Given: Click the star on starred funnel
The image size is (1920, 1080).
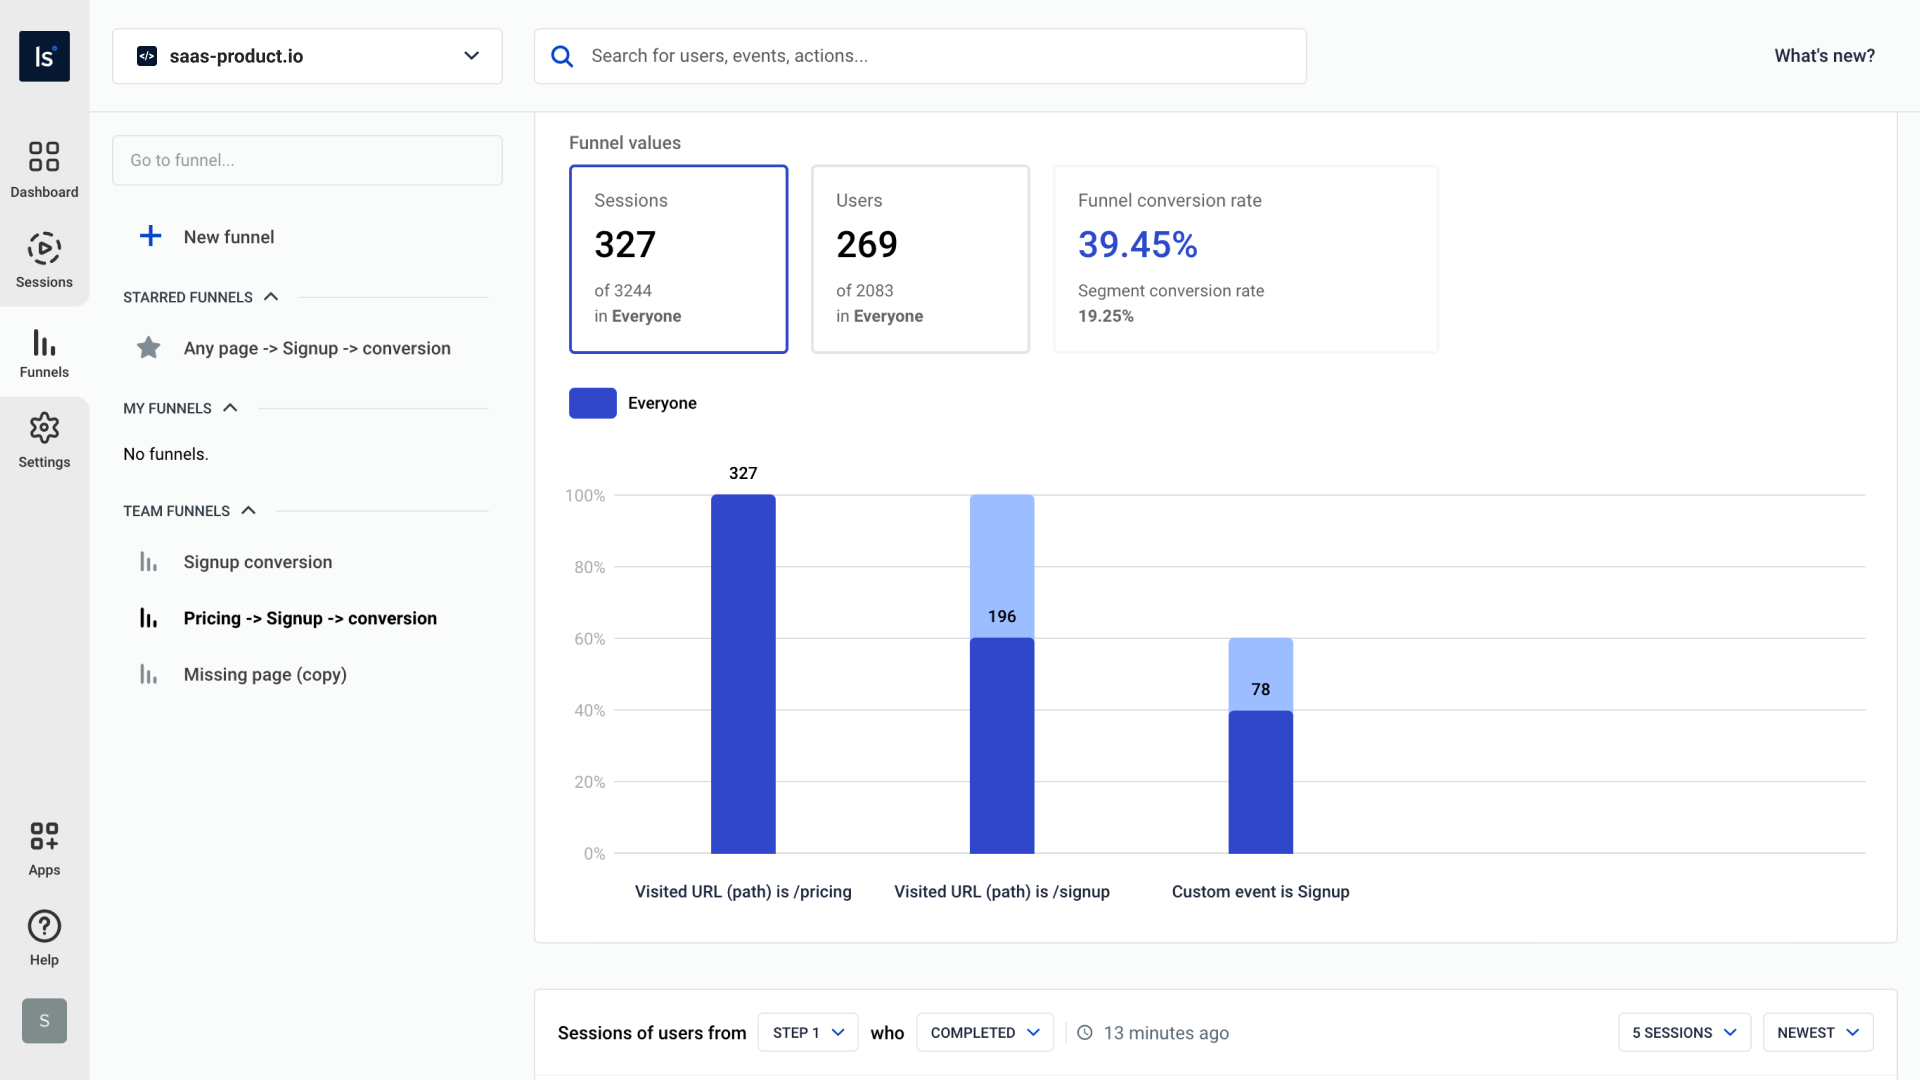Looking at the screenshot, I should click(149, 348).
